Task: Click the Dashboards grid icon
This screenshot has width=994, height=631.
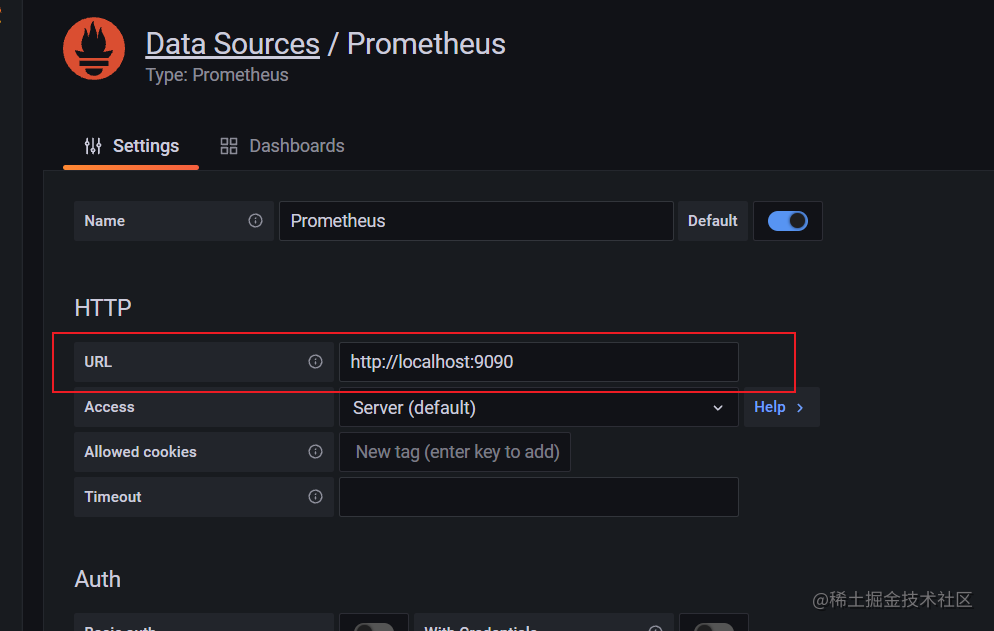Action: (228, 146)
